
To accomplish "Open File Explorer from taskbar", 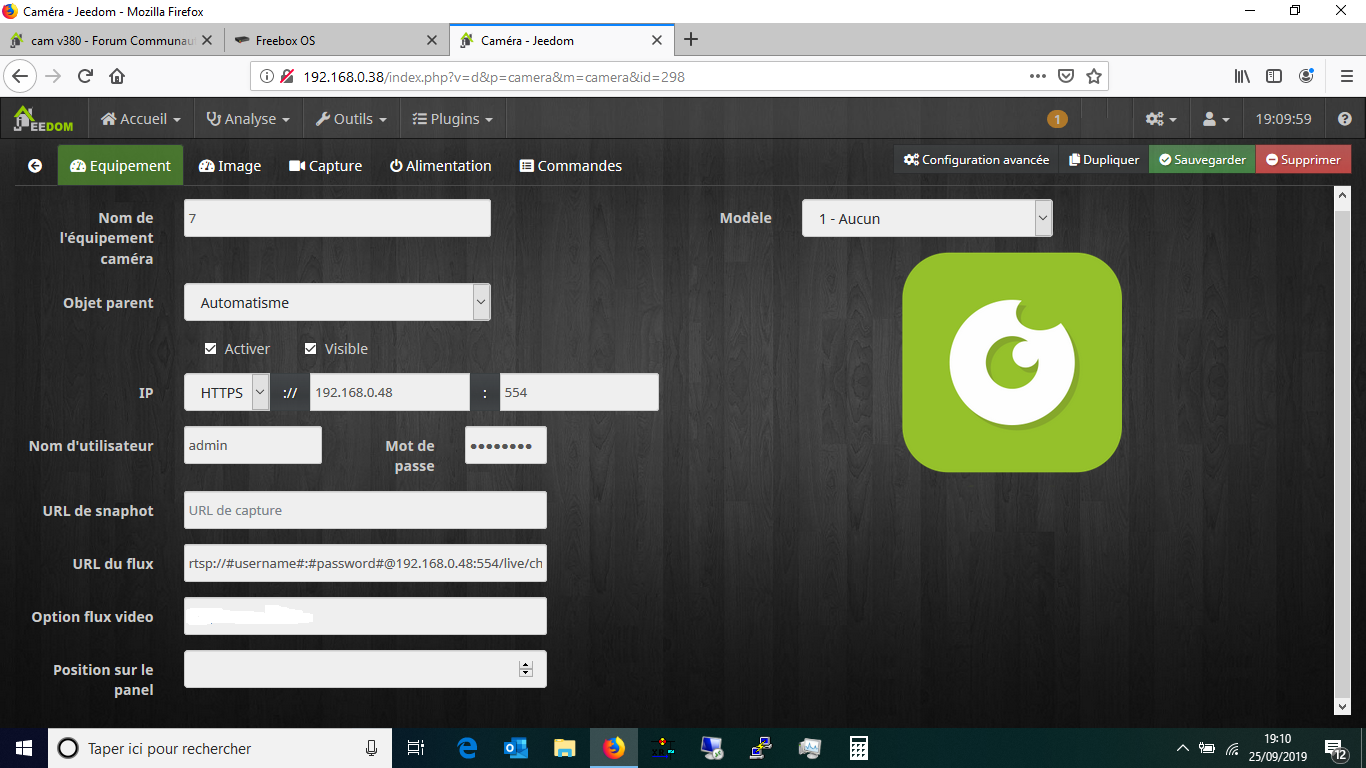I will tap(565, 748).
